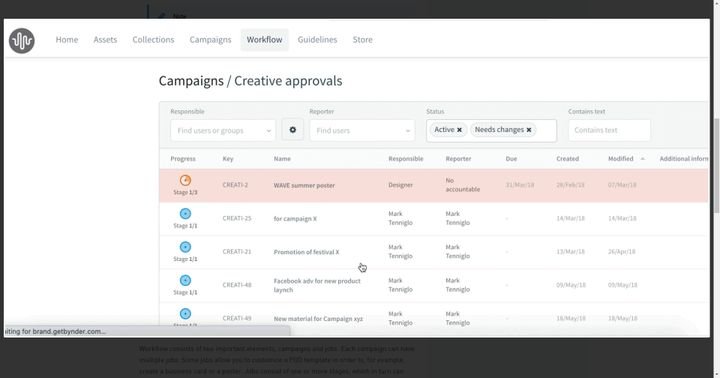720x378 pixels.
Task: Open the job named for campaign X
Action: pyautogui.click(x=295, y=219)
